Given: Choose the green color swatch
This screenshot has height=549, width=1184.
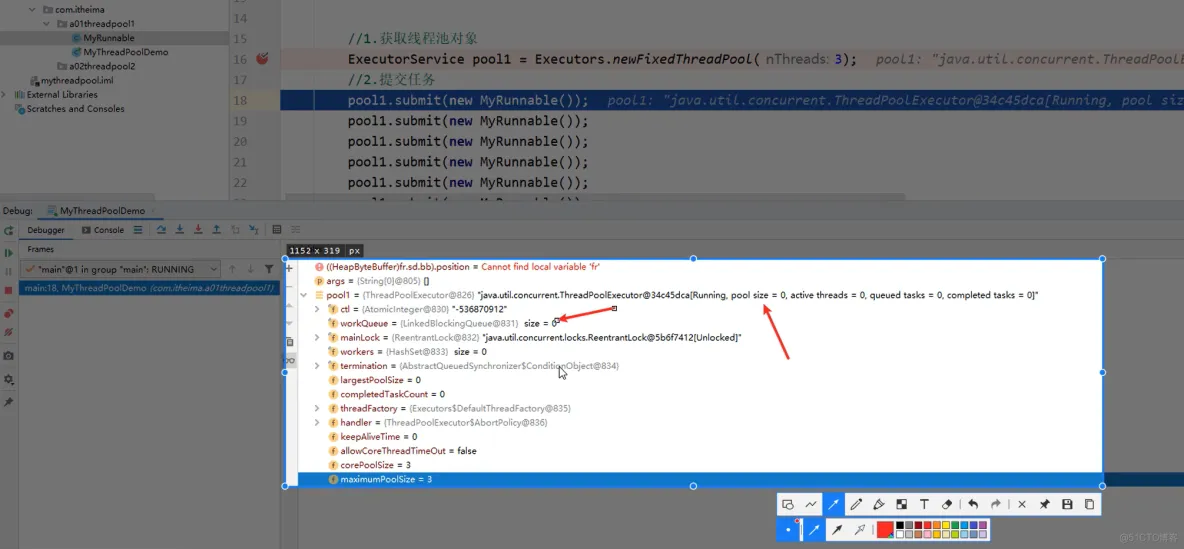Looking at the screenshot, I should pyautogui.click(x=955, y=525).
